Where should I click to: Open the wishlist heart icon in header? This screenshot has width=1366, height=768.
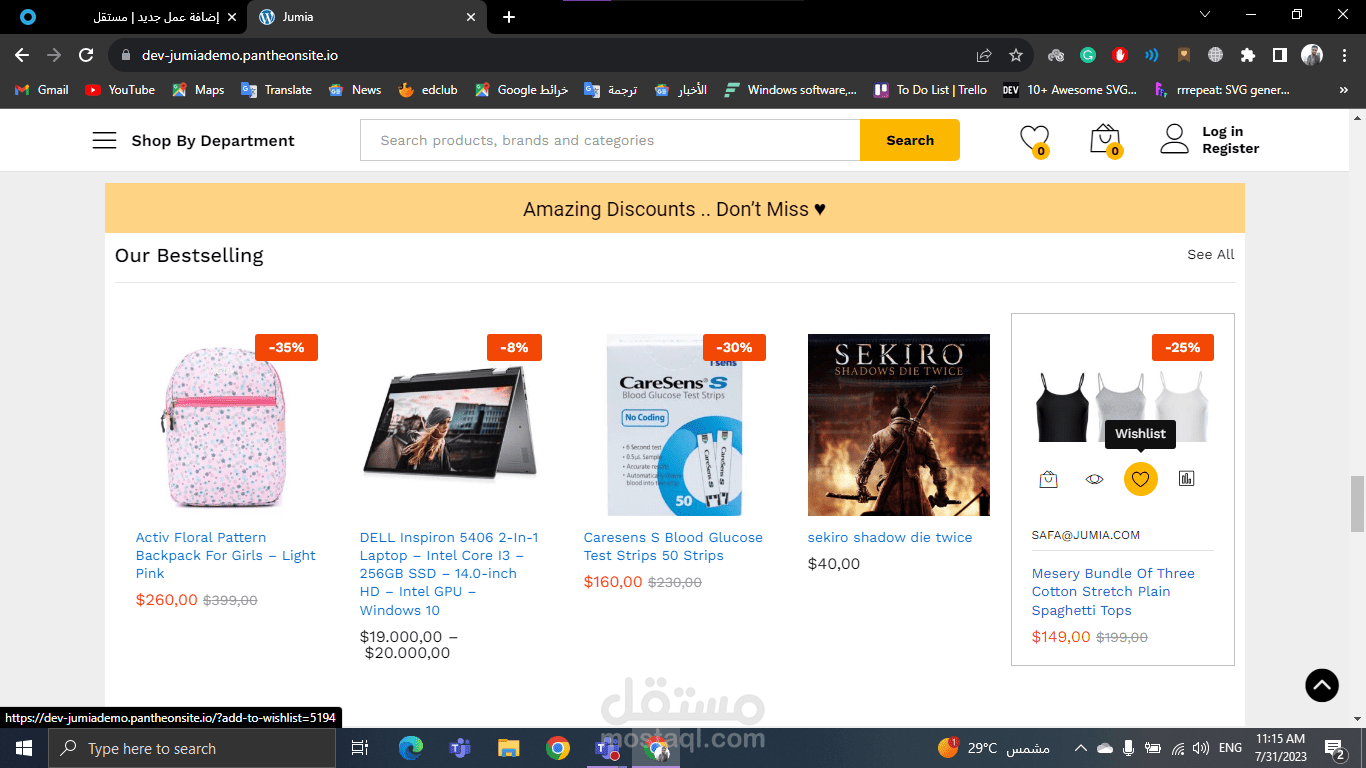[x=1034, y=139]
